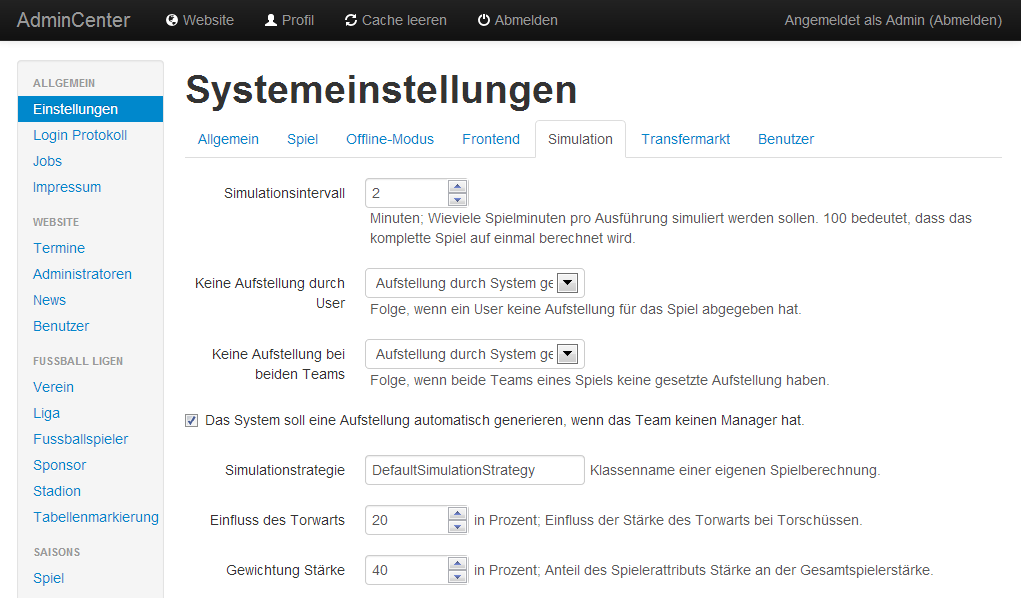Open the Offline-Modus tab
The width and height of the screenshot is (1021, 598).
[x=390, y=139]
